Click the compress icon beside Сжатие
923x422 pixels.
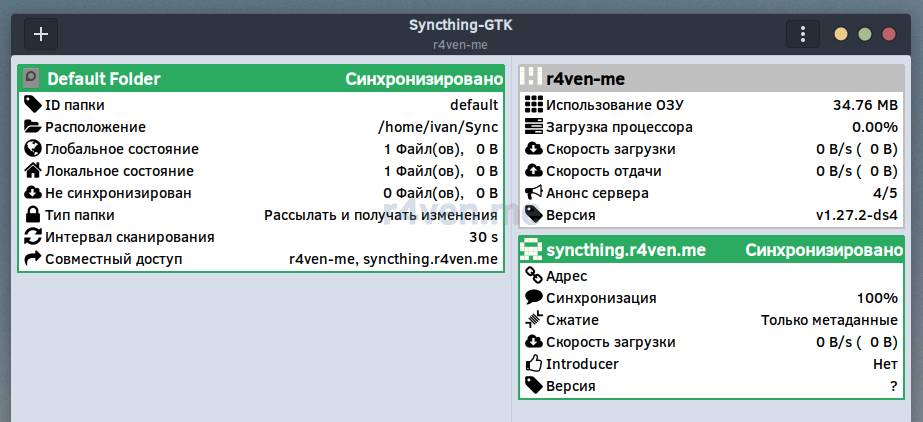pos(533,320)
